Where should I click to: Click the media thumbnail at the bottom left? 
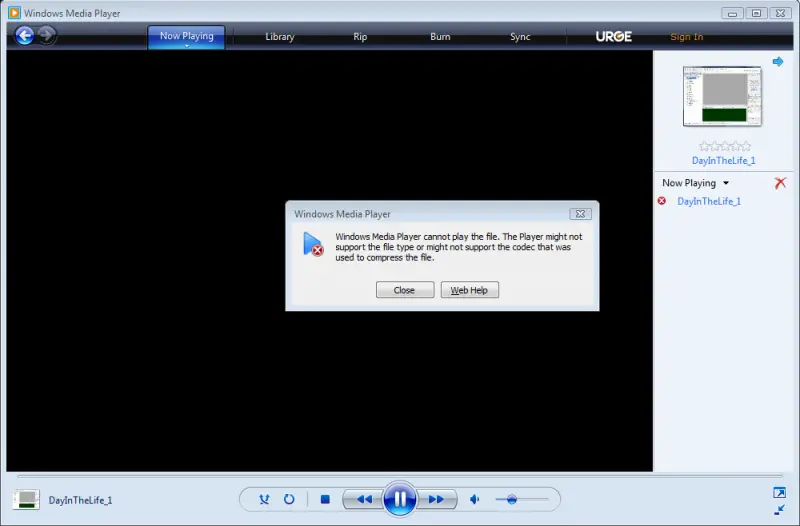click(x=26, y=499)
